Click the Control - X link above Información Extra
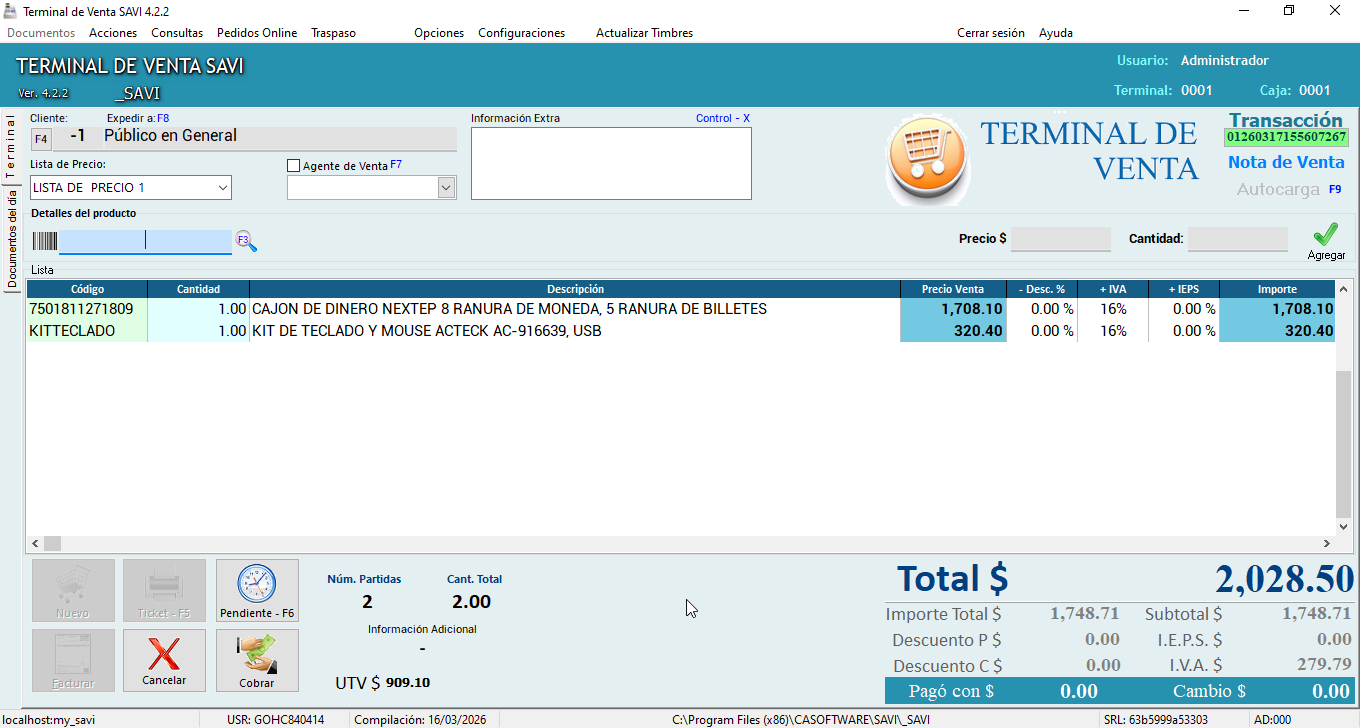The height and width of the screenshot is (728, 1360). (x=721, y=117)
